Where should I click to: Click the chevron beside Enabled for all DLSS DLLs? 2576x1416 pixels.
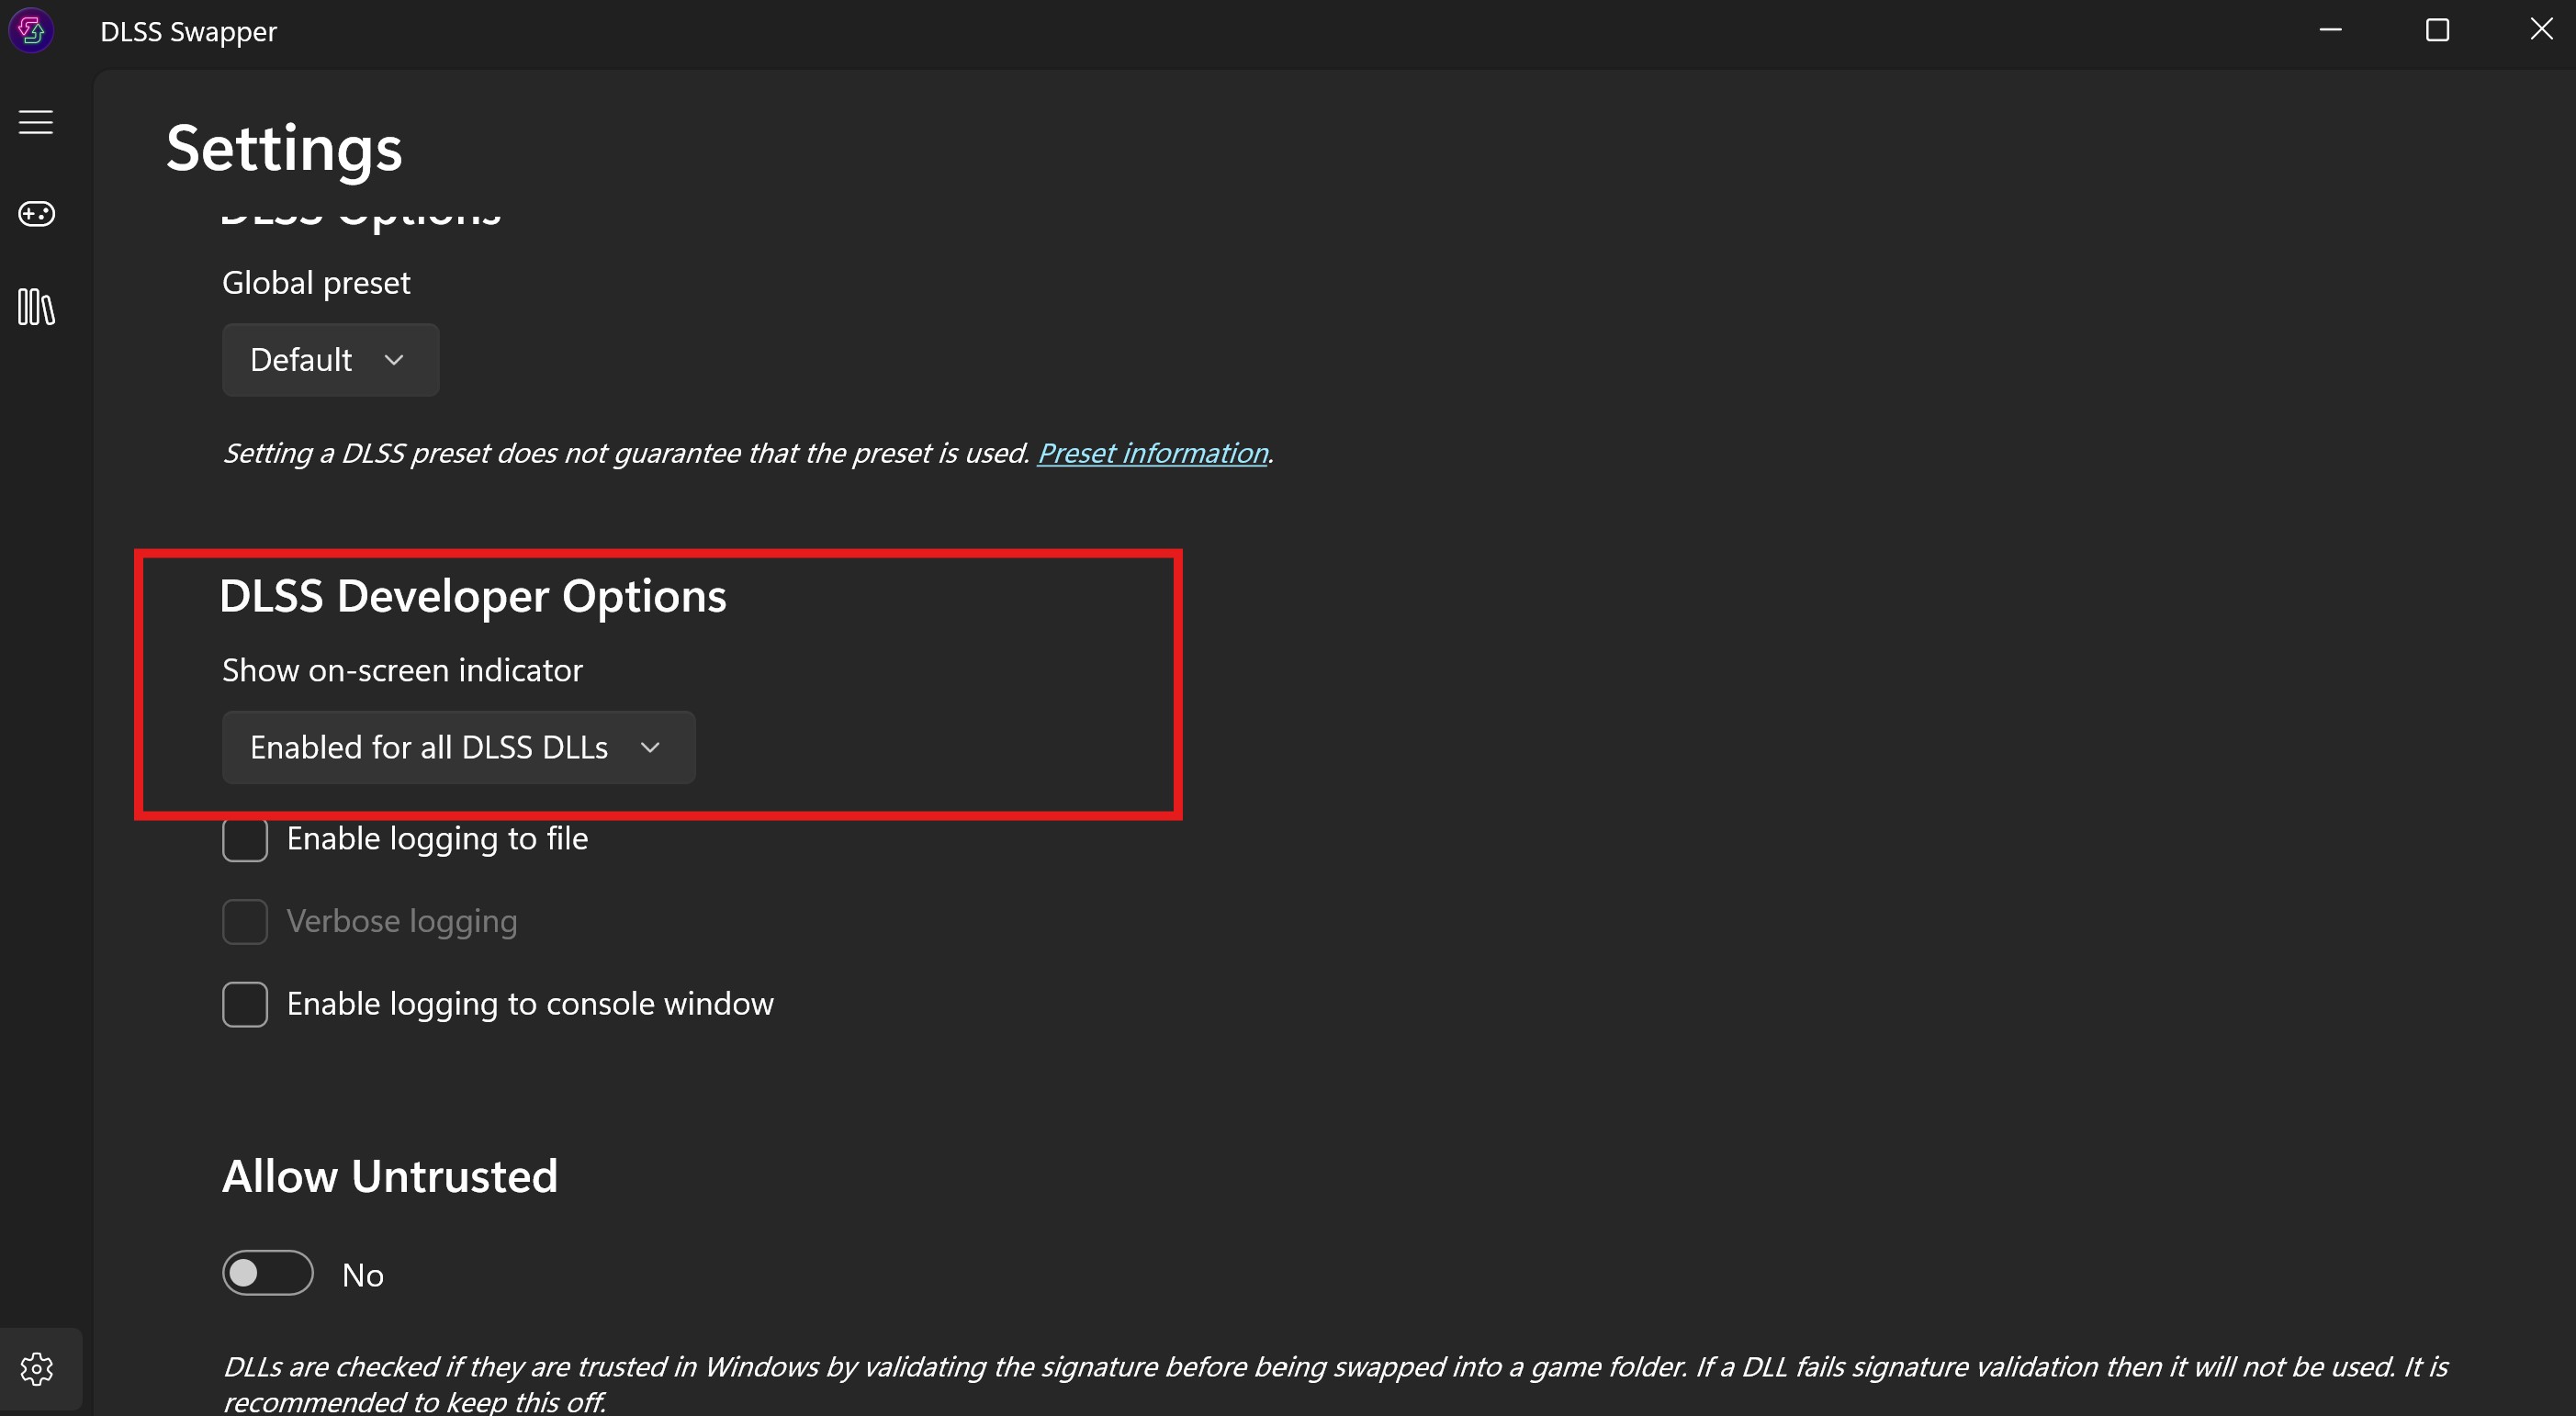[650, 748]
